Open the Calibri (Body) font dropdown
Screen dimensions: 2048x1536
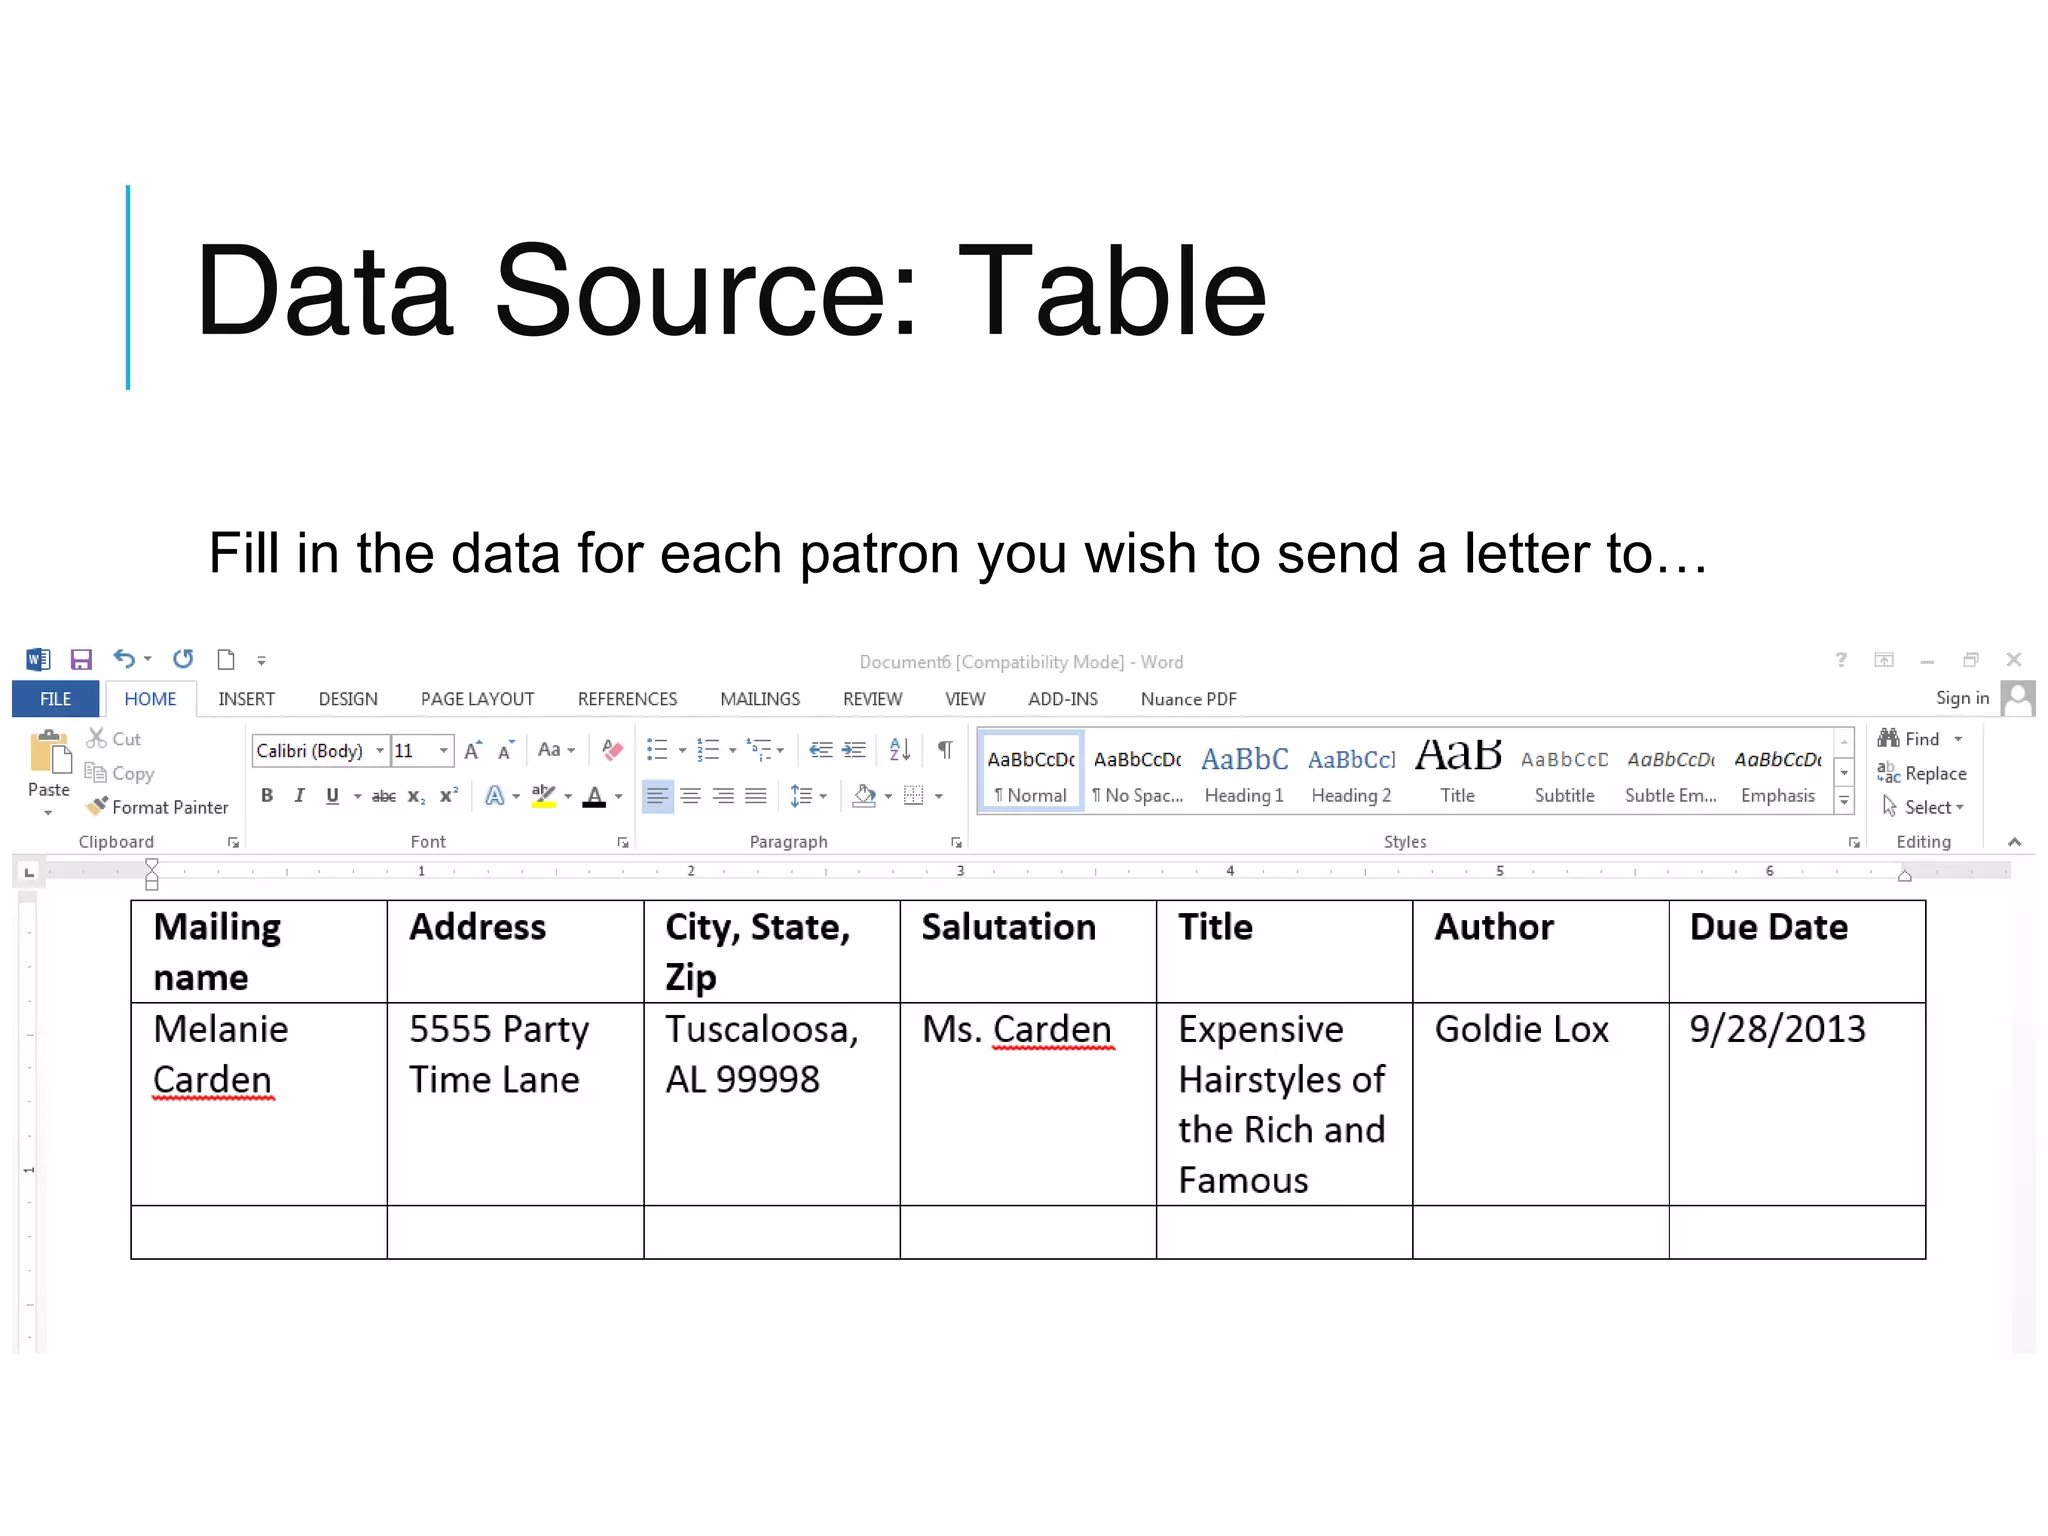click(x=380, y=751)
